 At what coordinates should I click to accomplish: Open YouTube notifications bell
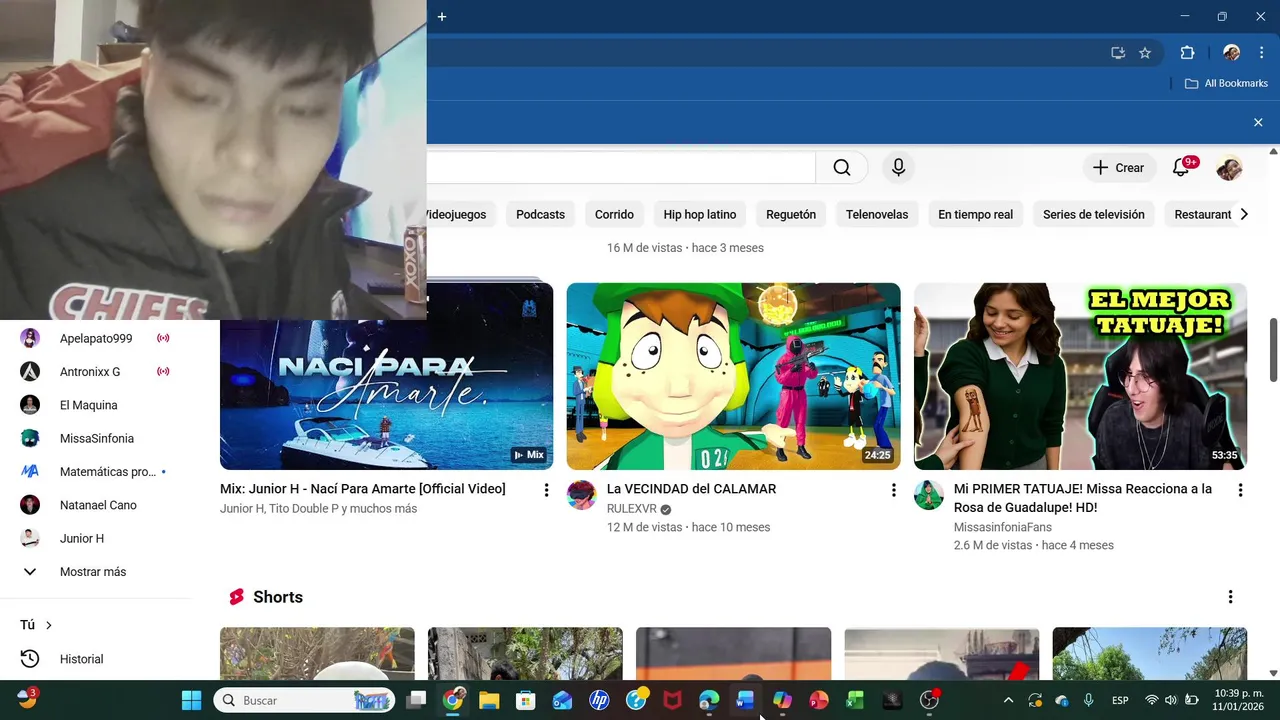pos(1181,168)
